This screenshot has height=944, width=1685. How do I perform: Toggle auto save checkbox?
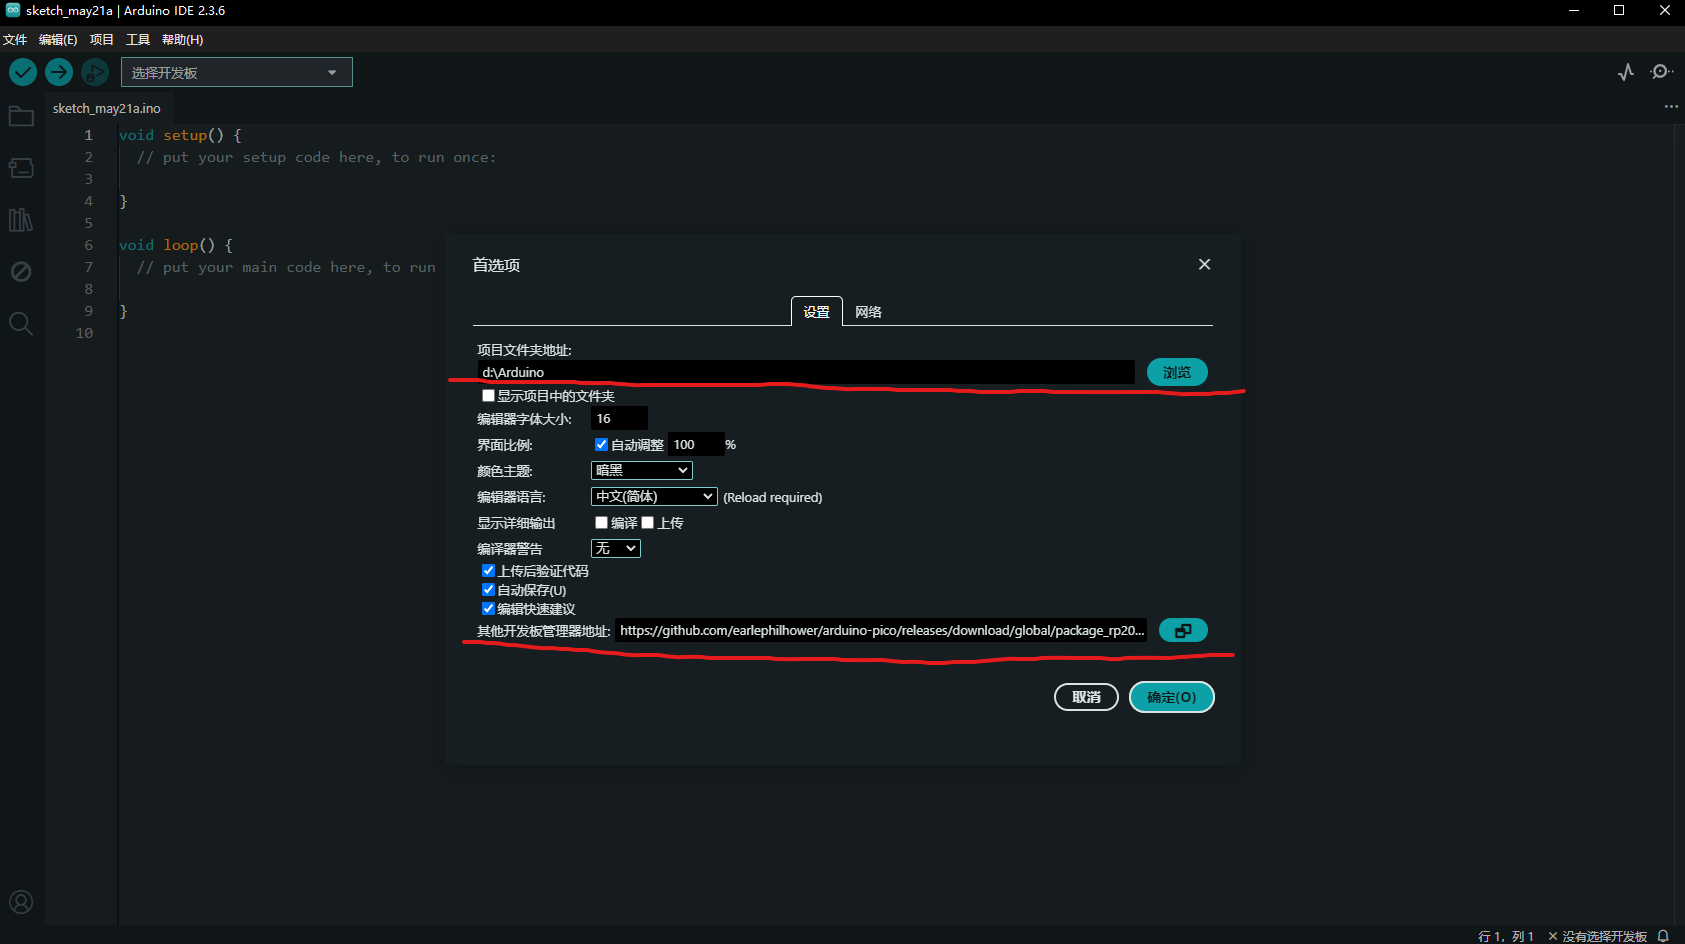[488, 590]
